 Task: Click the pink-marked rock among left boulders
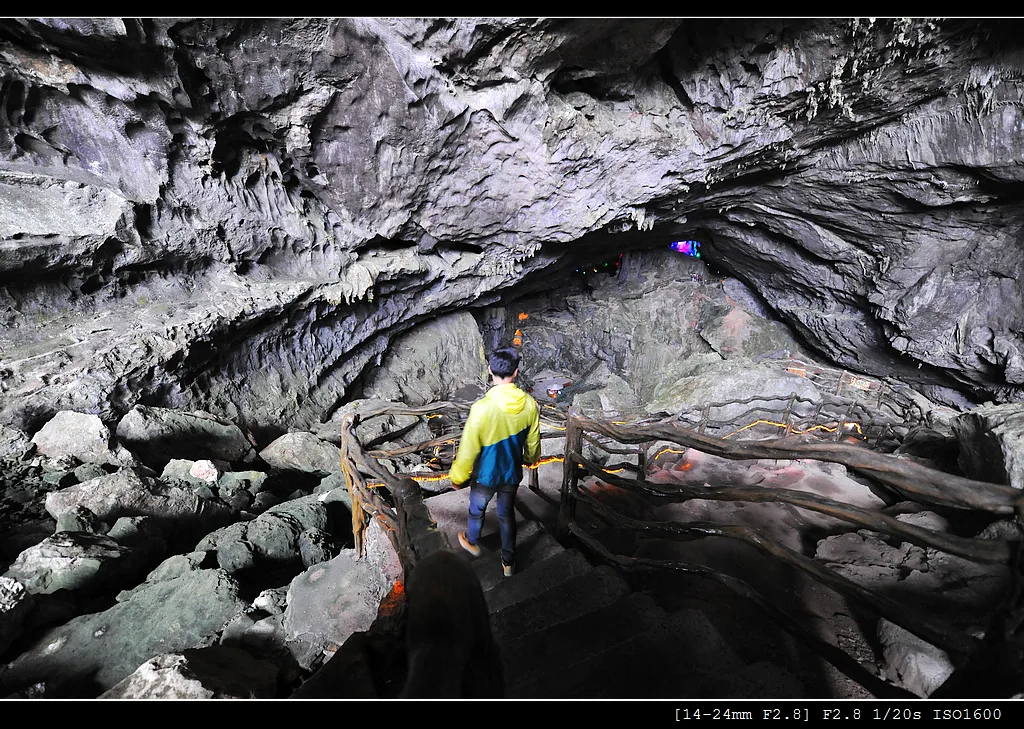[204, 470]
